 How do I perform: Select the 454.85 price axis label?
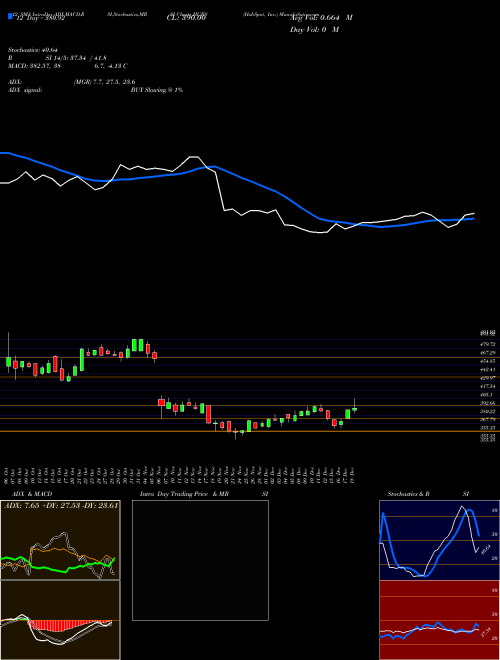point(488,361)
